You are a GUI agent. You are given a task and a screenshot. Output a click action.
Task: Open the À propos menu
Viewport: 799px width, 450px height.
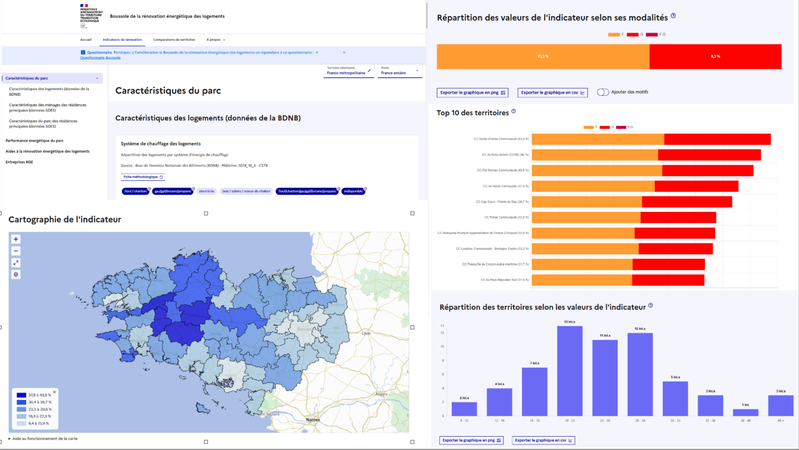pos(216,39)
